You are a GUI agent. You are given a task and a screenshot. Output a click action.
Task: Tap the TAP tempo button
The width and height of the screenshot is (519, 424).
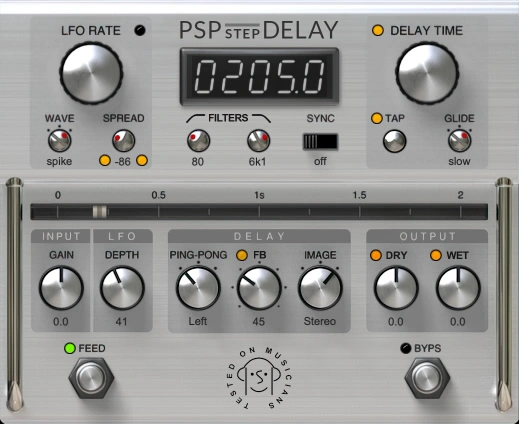click(395, 141)
